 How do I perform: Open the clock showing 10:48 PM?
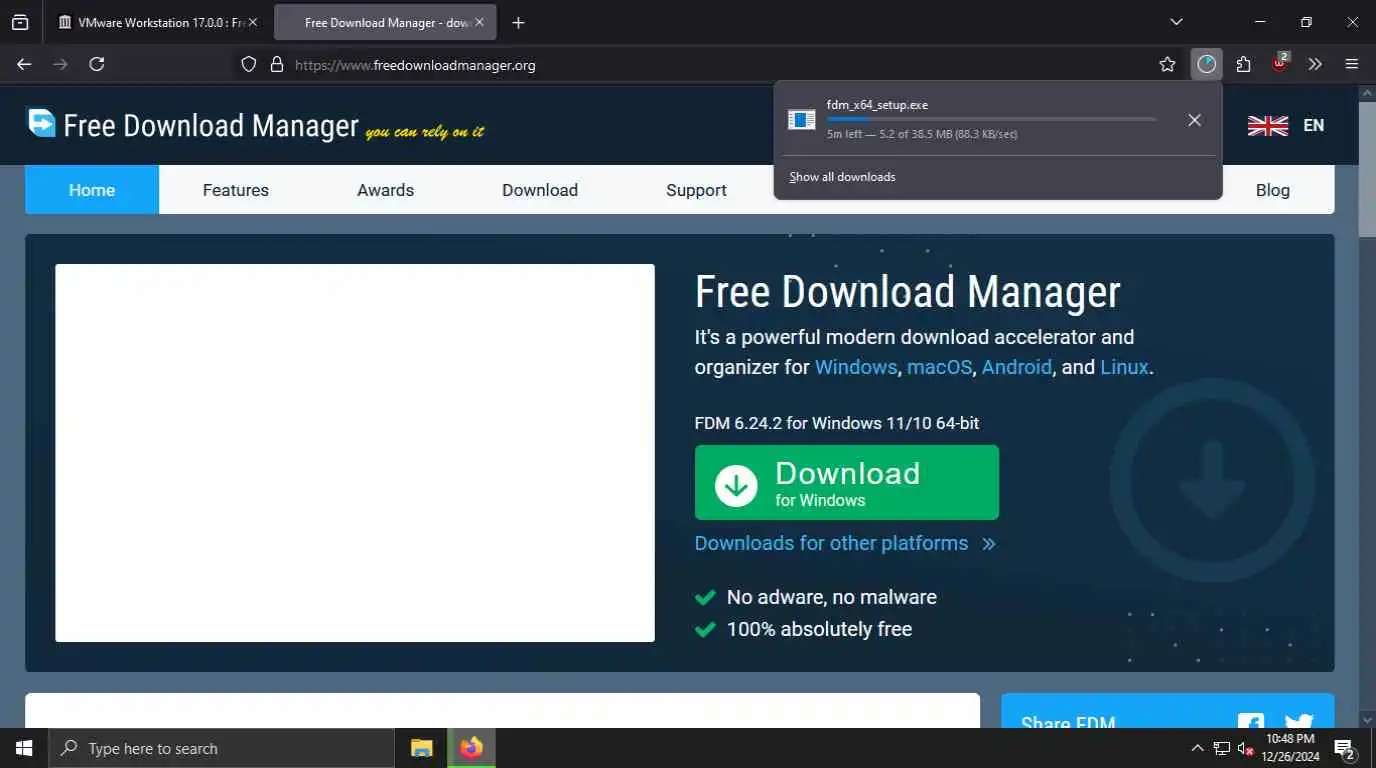pos(1290,748)
